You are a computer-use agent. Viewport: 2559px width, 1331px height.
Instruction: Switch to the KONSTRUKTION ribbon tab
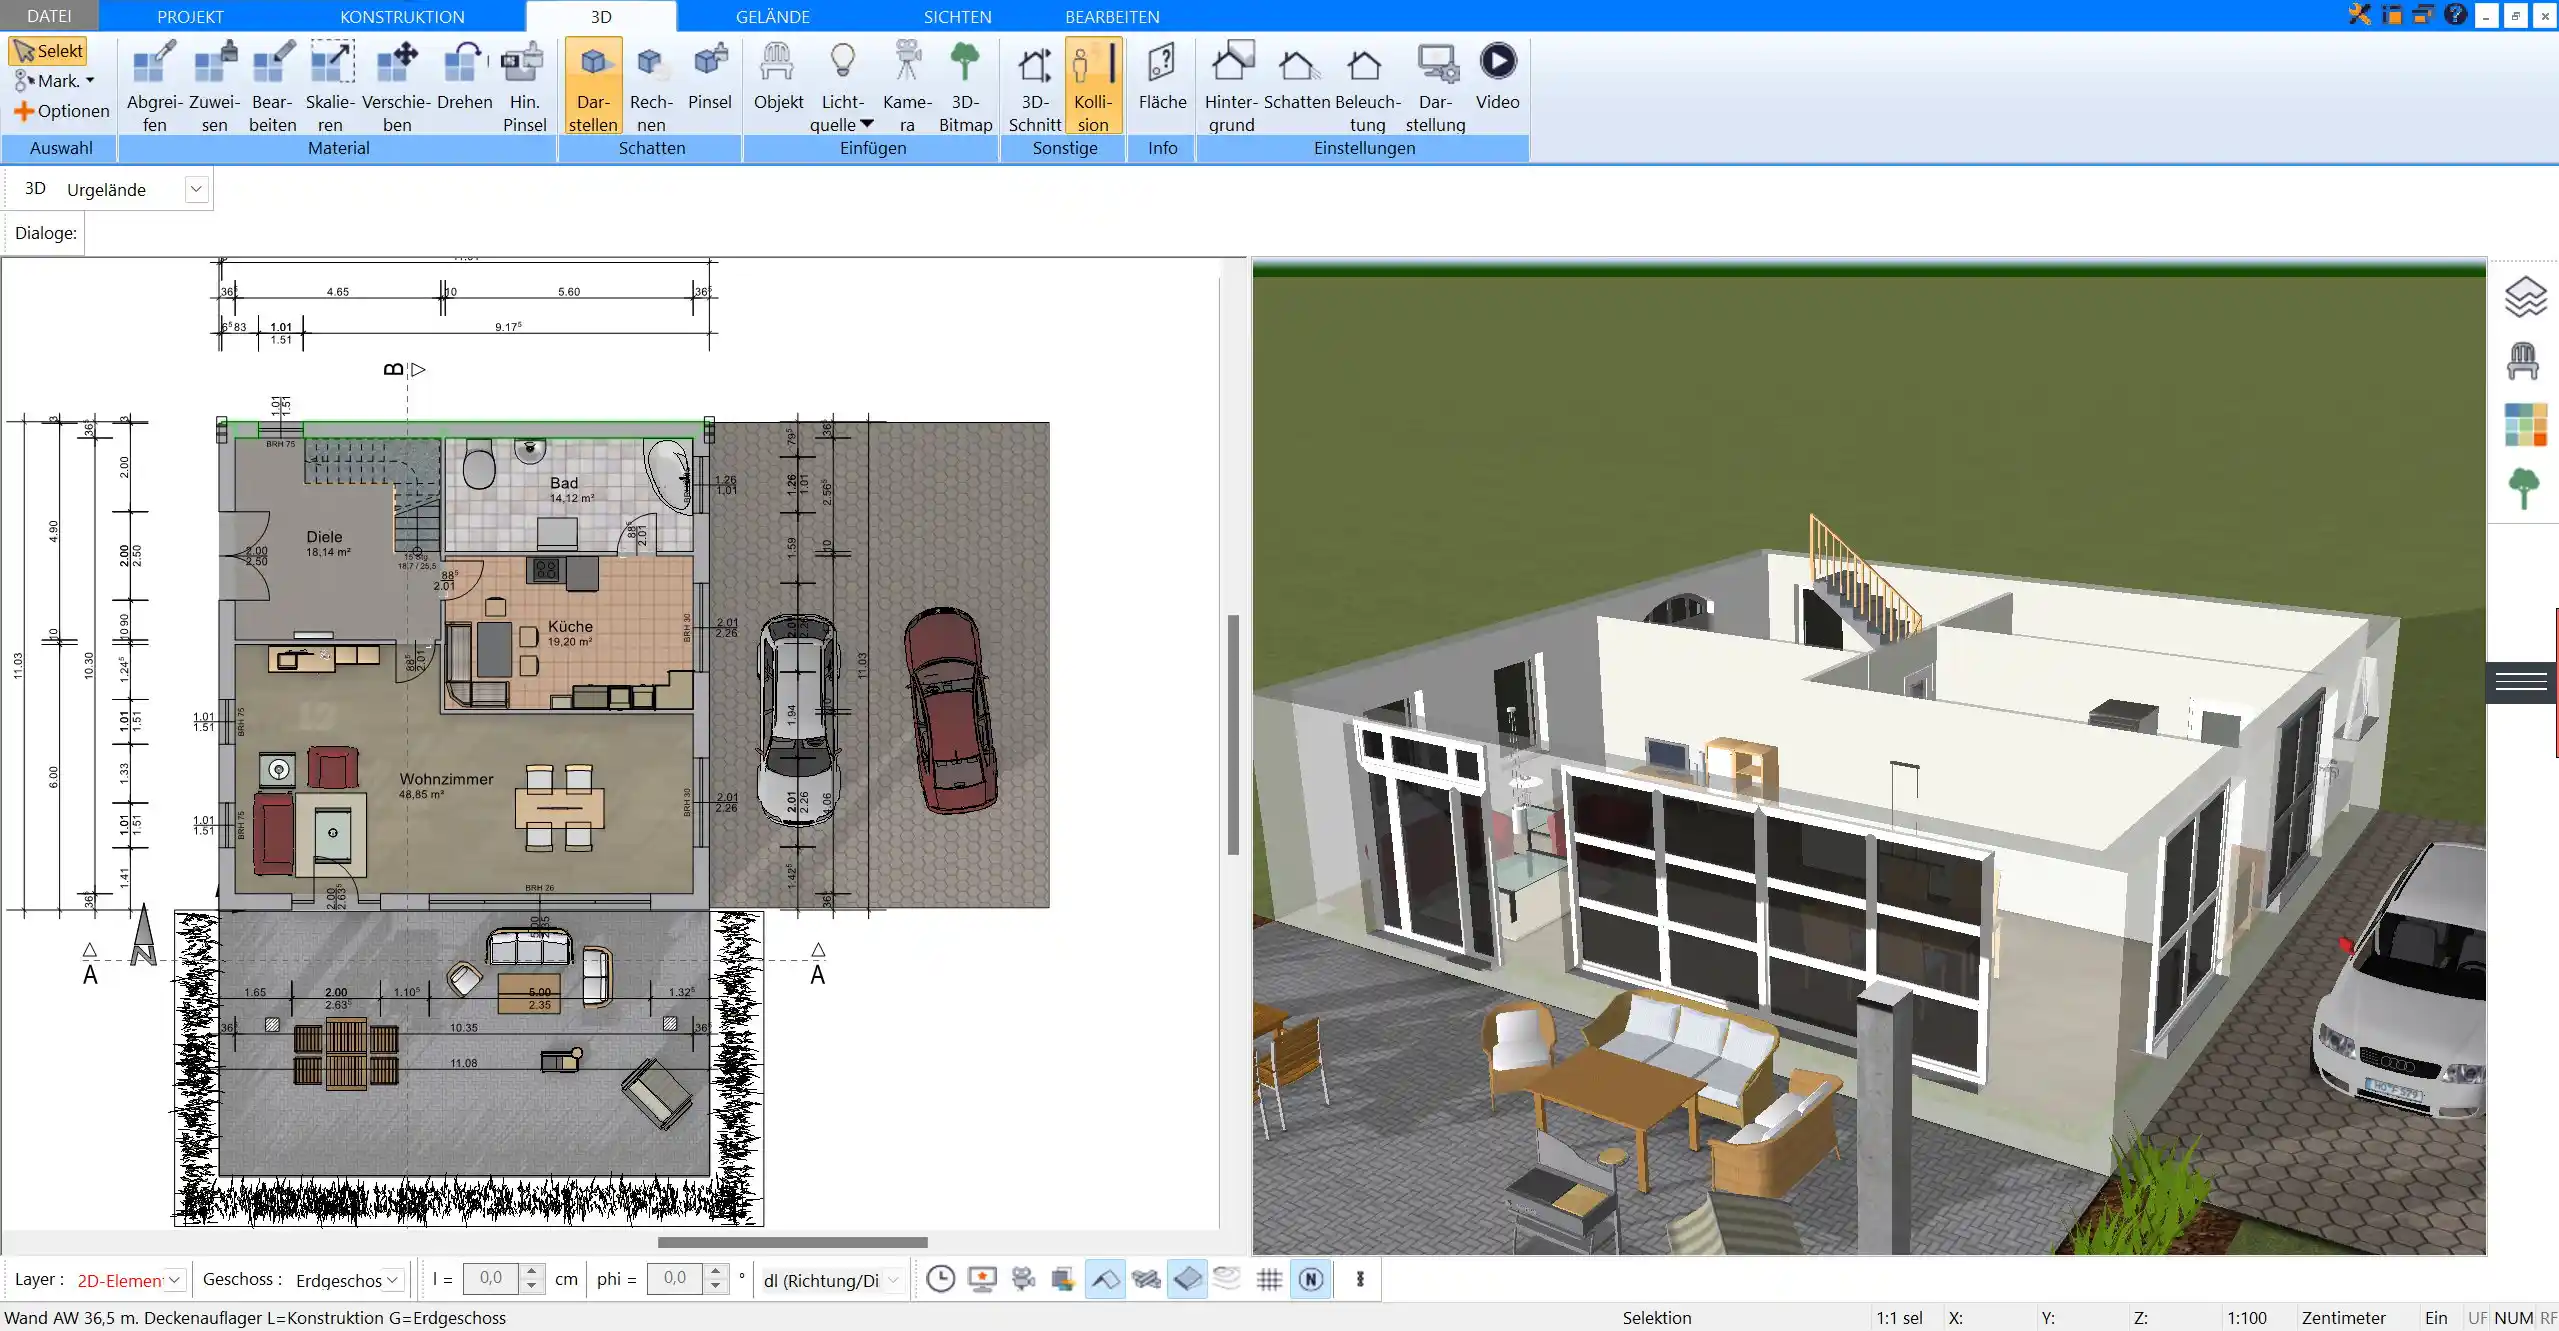tap(401, 16)
